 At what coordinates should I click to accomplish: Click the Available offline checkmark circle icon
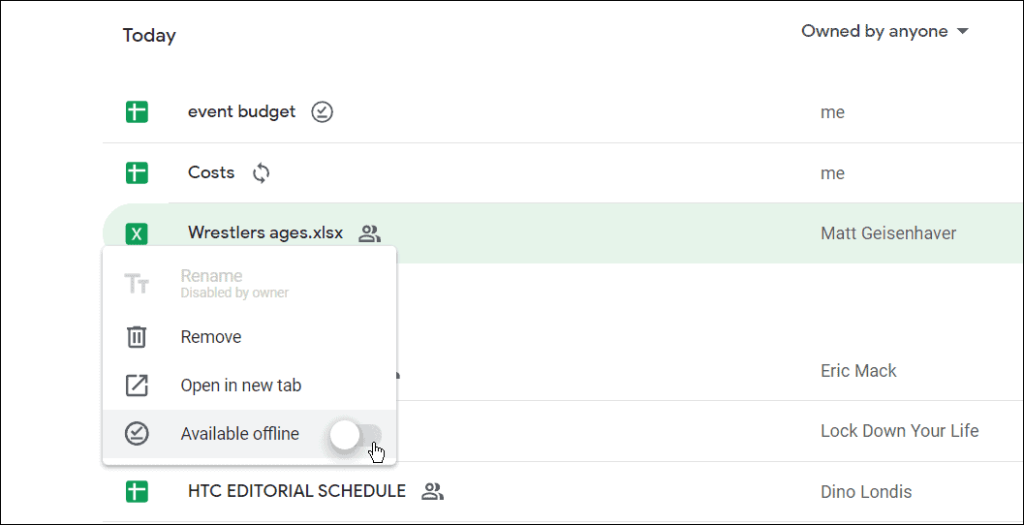[x=136, y=434]
